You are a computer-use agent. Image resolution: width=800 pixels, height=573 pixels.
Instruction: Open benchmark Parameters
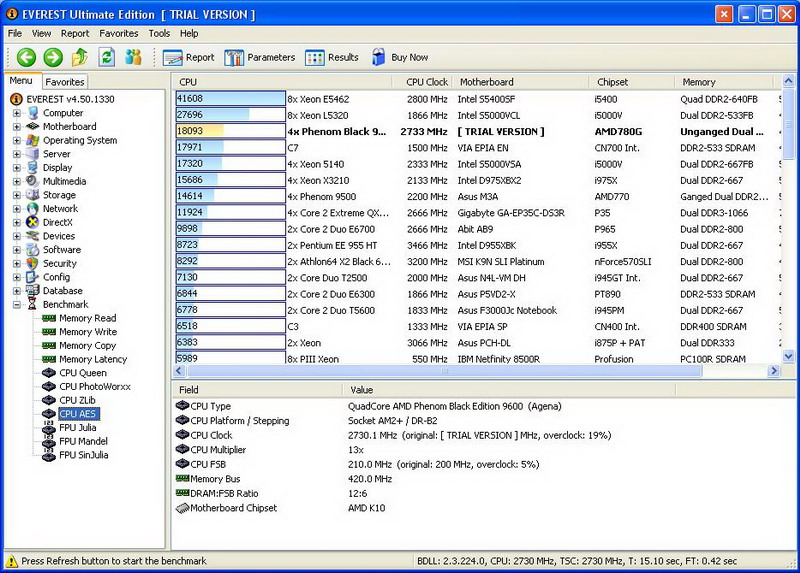[259, 58]
